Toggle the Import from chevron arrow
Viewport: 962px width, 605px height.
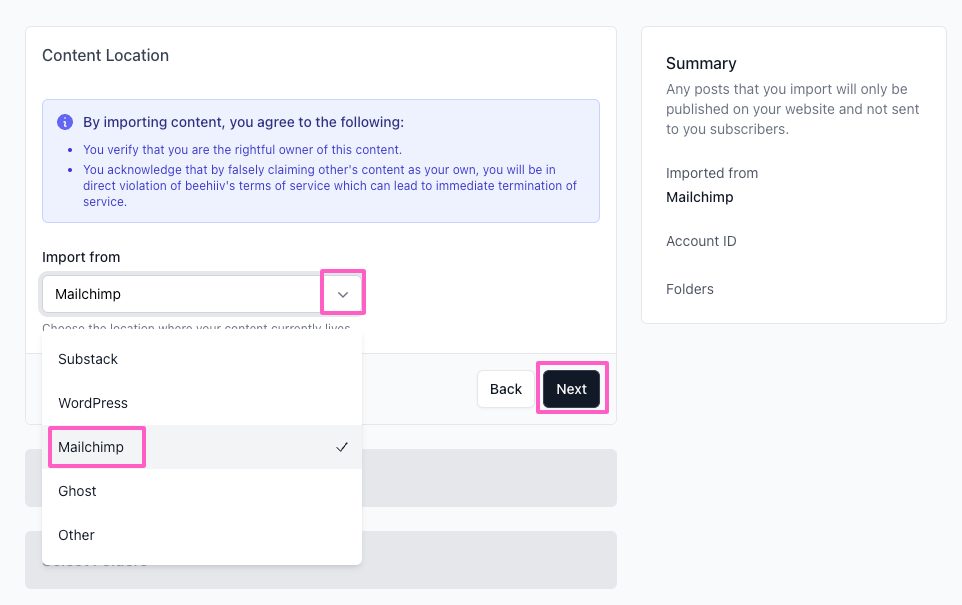point(343,295)
